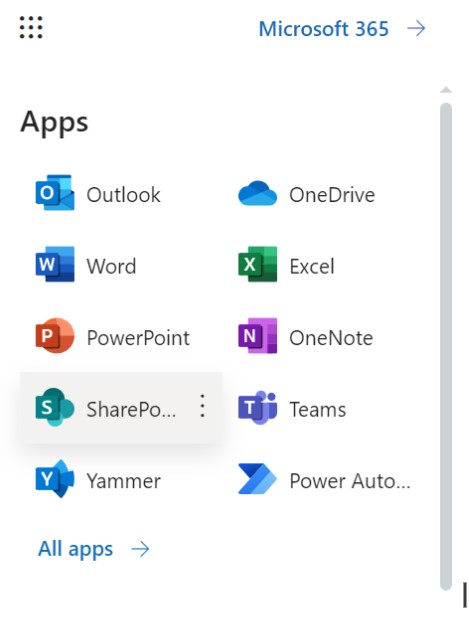Image resolution: width=469 pixels, height=619 pixels.
Task: Launch PowerPoint from its icon
Action: (x=54, y=336)
